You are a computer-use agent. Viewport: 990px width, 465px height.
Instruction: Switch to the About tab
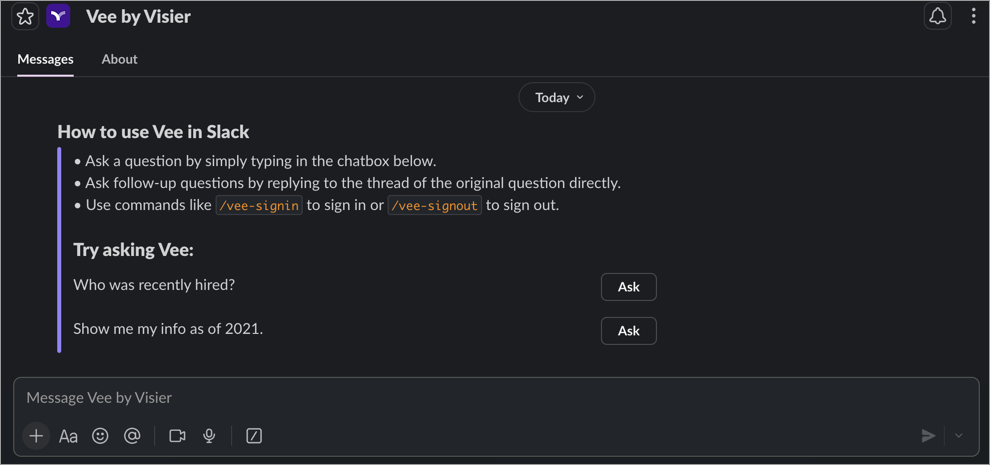[119, 60]
